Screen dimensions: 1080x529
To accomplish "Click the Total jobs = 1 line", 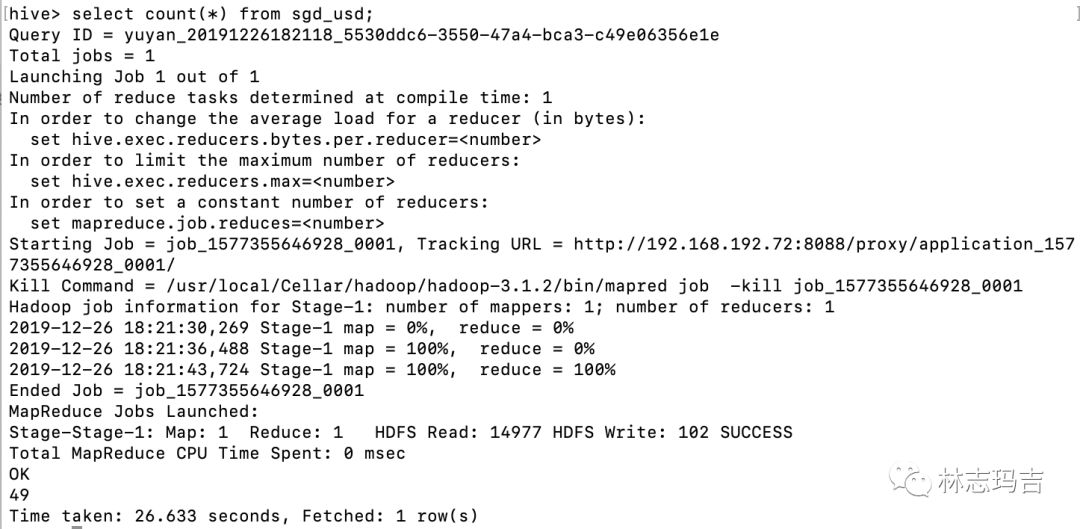I will (82, 56).
